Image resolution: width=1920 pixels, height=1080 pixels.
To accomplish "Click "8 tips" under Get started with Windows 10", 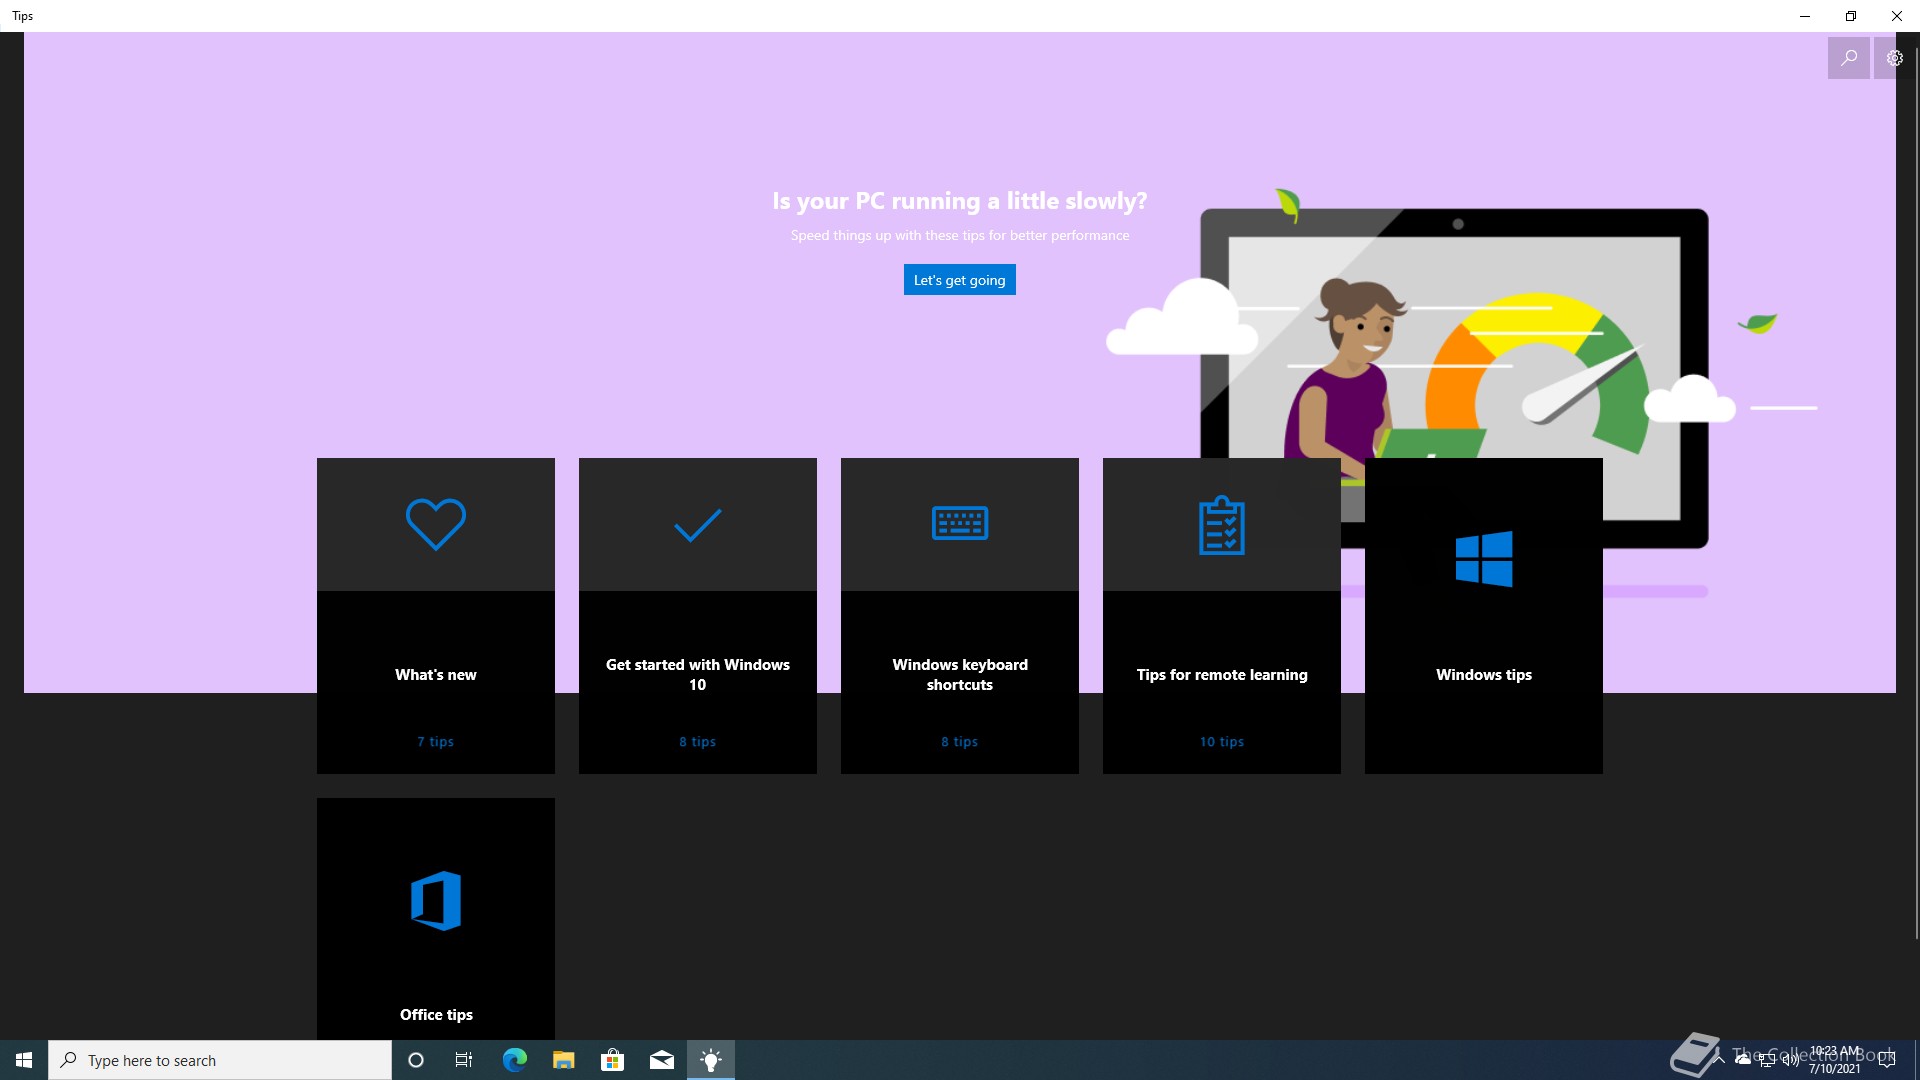I will click(x=698, y=742).
